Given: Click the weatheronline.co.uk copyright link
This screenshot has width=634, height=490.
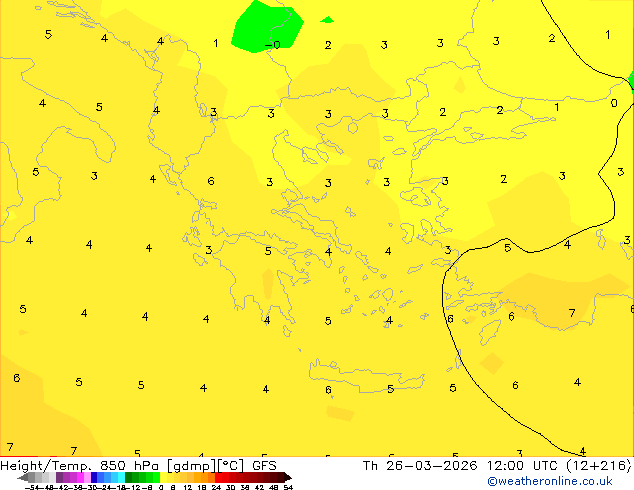Looking at the screenshot, I should tap(550, 482).
